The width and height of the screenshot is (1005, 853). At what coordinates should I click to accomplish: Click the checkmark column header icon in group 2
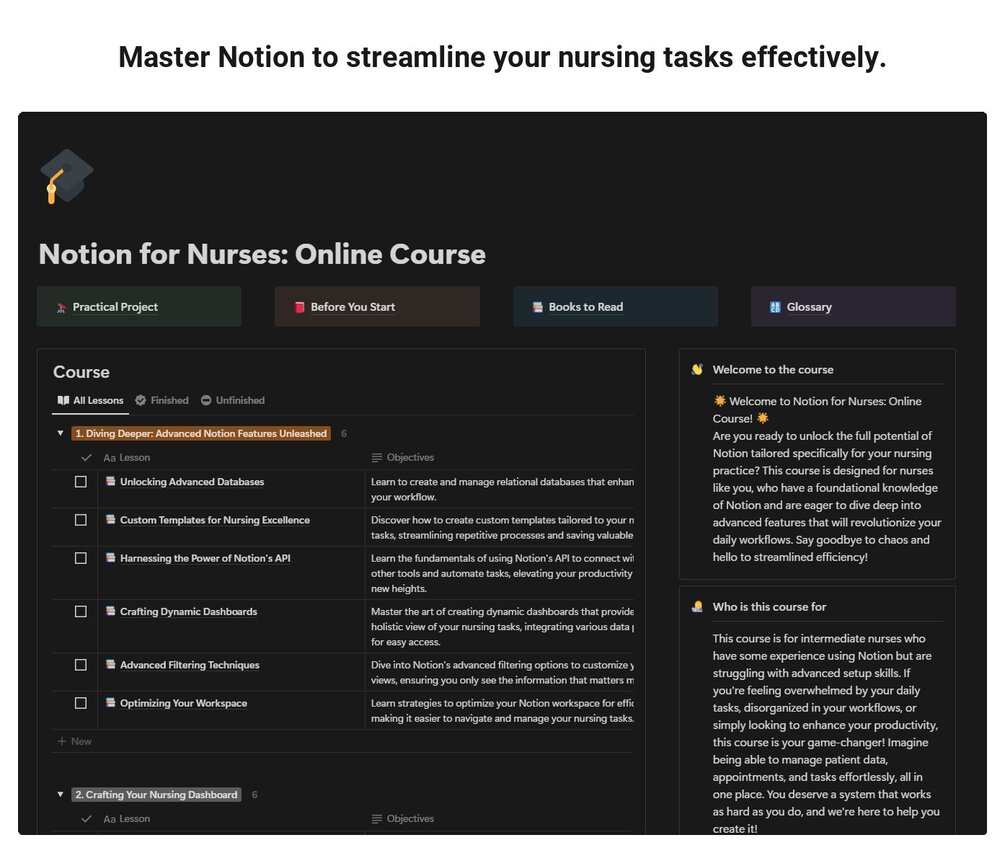coord(87,819)
